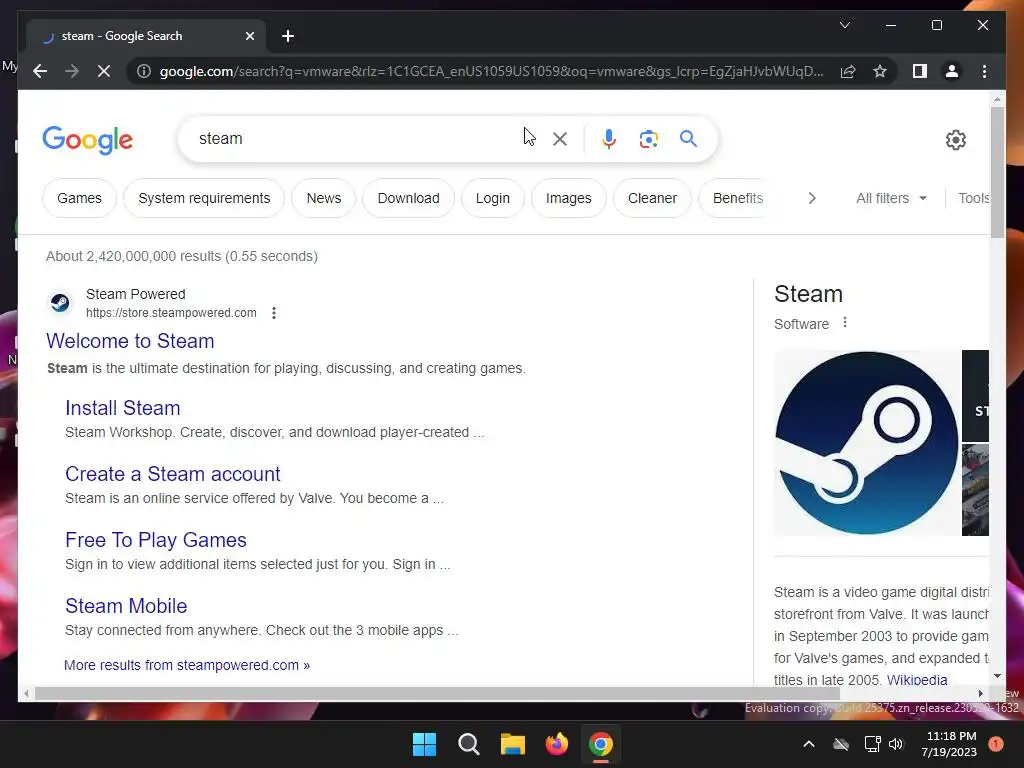
Task: Select the Cleaner filter chip
Action: click(x=652, y=198)
